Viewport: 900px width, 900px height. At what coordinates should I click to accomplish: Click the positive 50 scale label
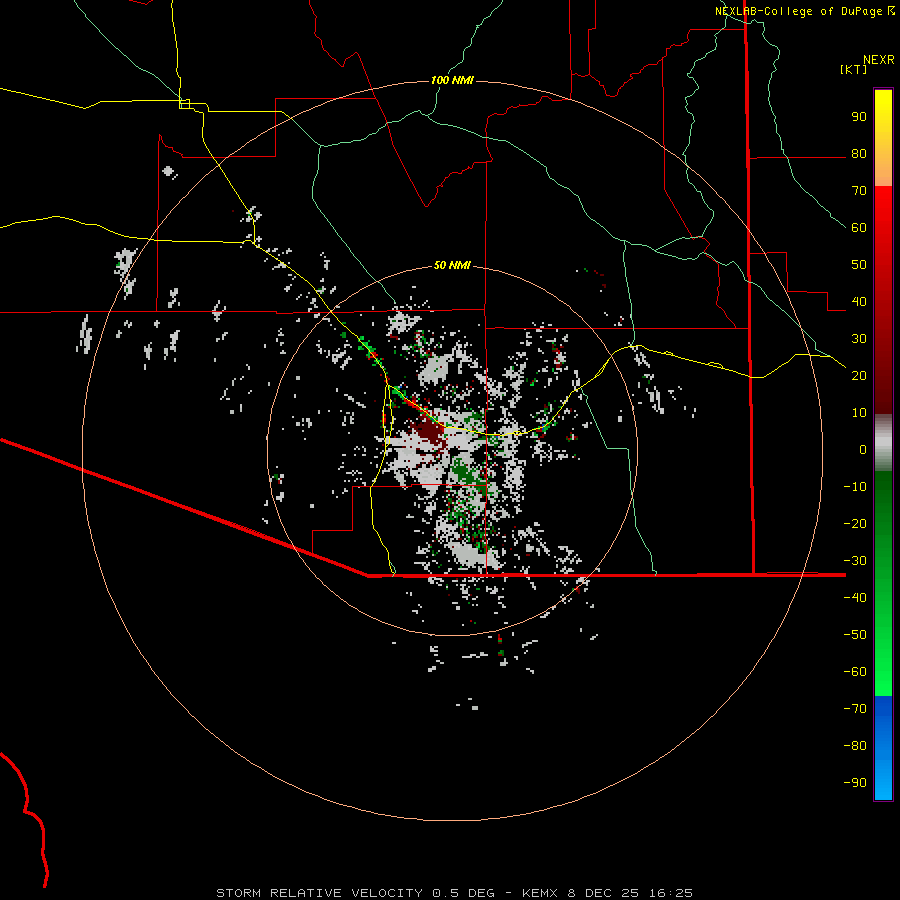point(859,265)
